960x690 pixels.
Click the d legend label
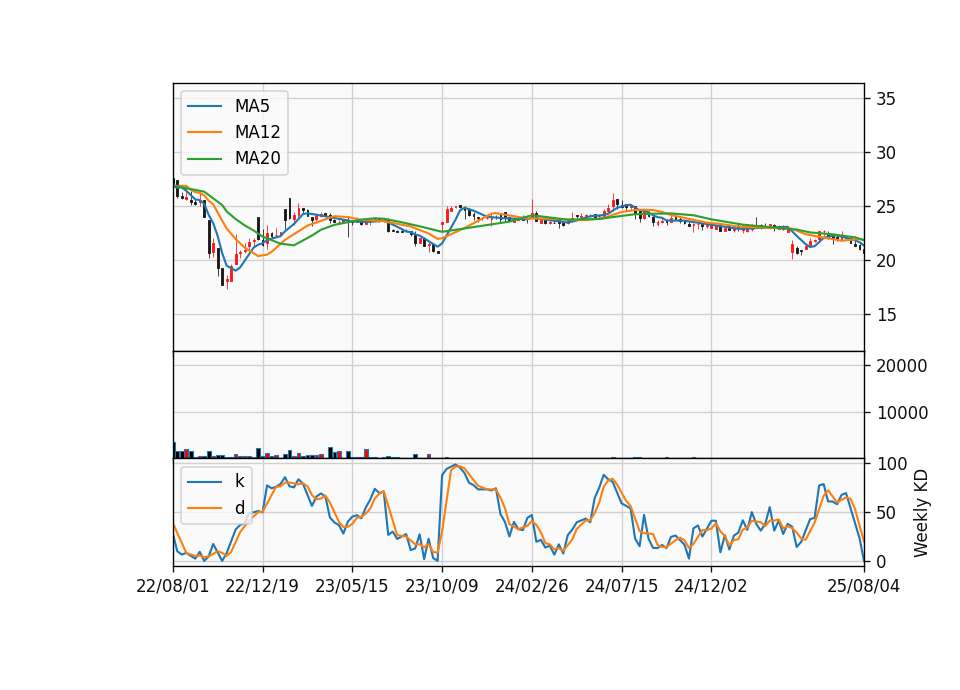(239, 508)
